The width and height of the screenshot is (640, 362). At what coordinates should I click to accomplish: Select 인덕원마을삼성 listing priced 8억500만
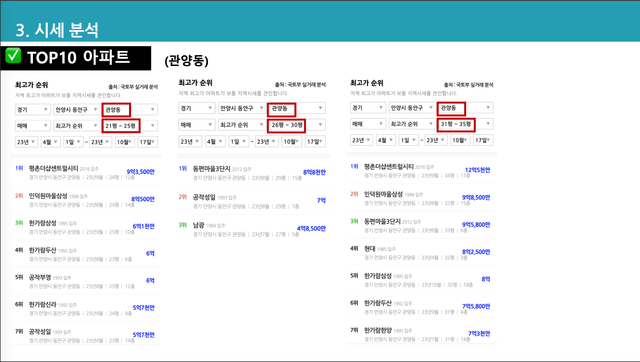pyautogui.click(x=86, y=200)
